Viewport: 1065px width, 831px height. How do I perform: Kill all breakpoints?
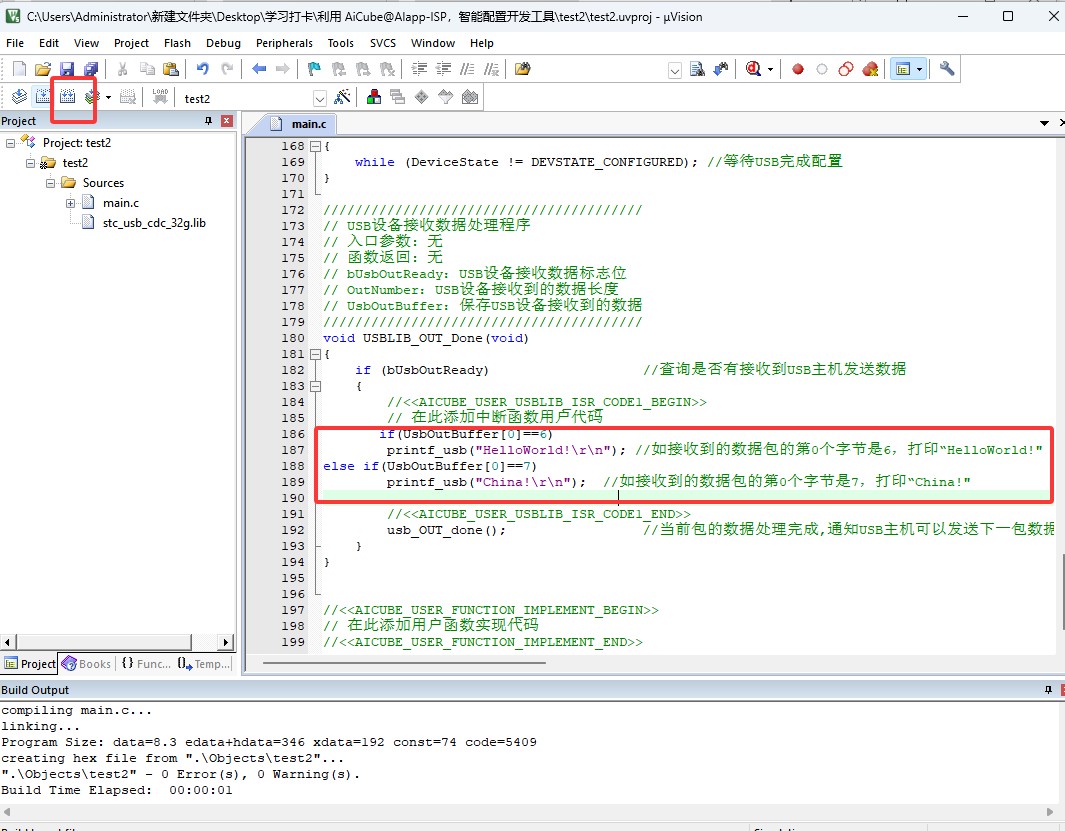coord(870,69)
